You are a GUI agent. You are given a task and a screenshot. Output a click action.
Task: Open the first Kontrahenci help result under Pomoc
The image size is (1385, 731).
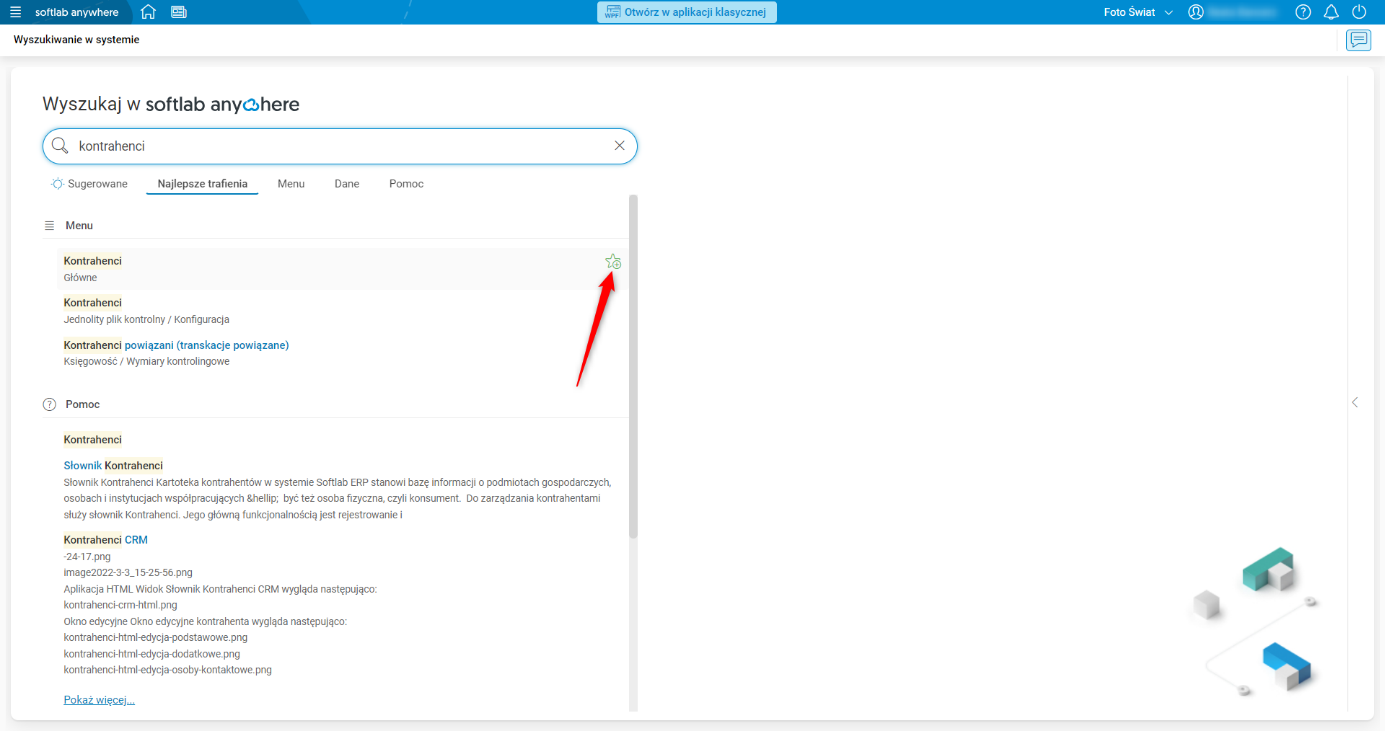point(92,440)
